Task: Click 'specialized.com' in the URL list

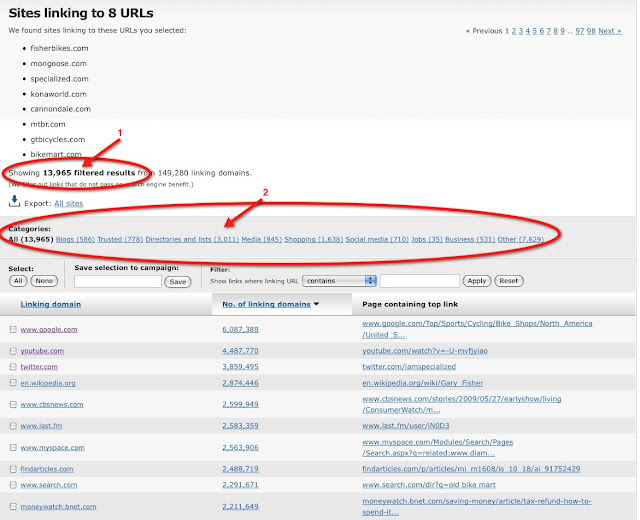Action: pos(60,79)
